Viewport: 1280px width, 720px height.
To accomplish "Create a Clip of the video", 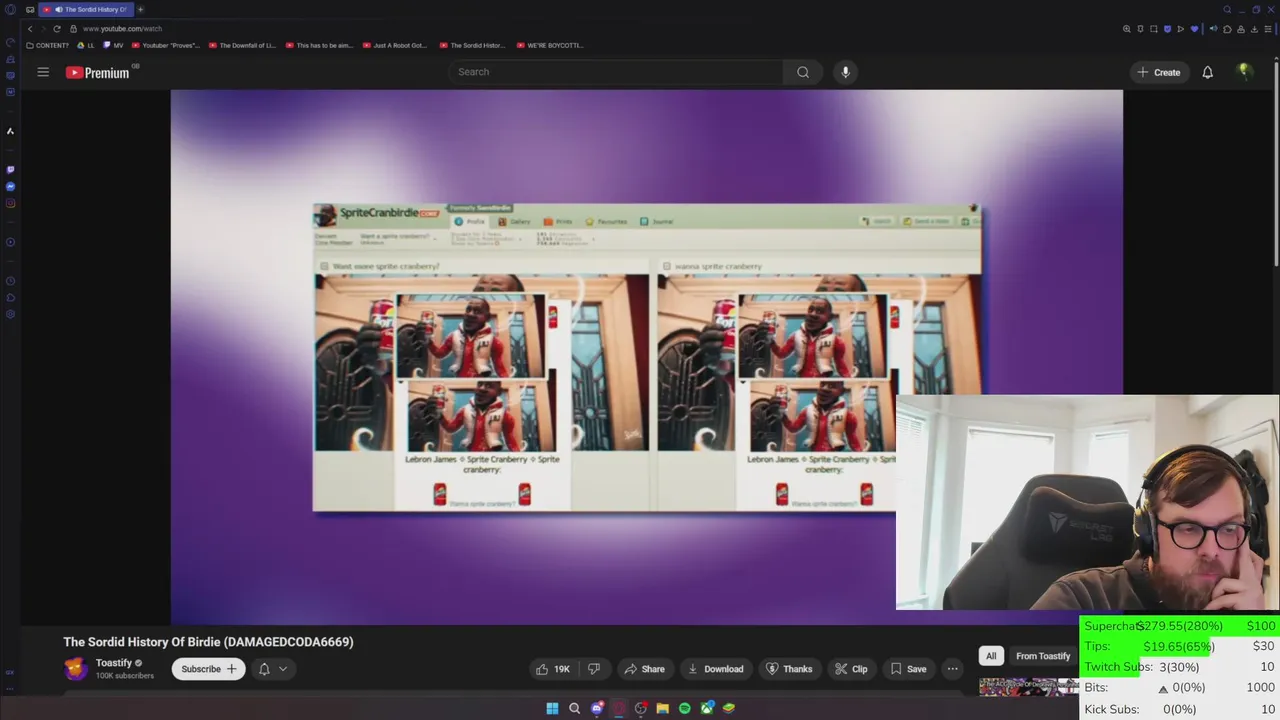I will point(851,669).
